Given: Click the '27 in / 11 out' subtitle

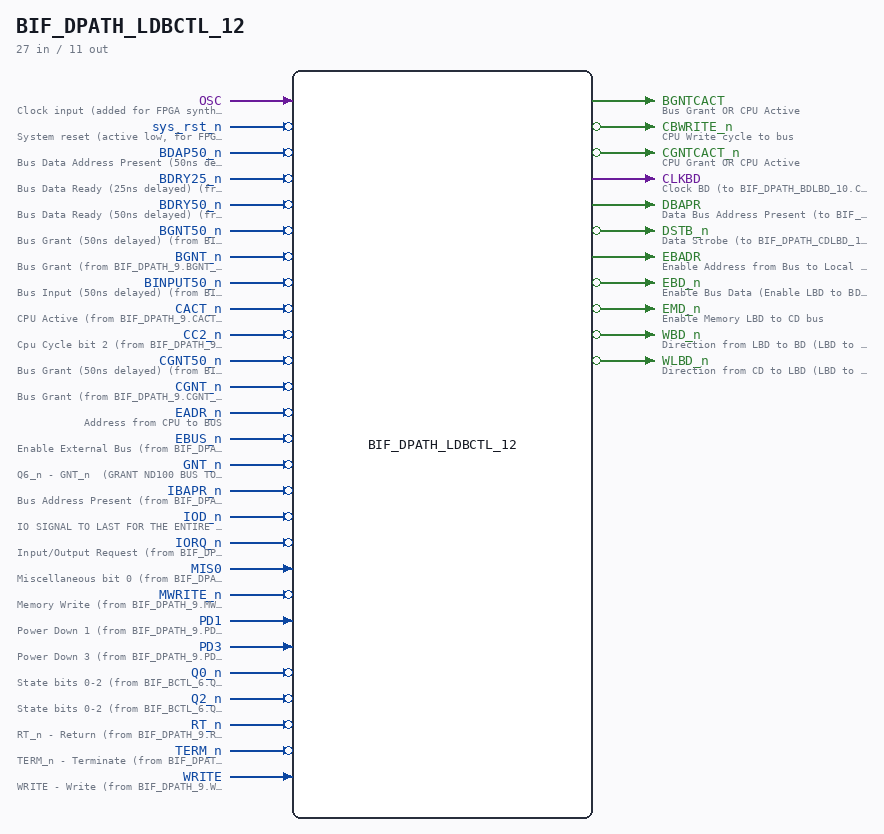Looking at the screenshot, I should (62, 49).
